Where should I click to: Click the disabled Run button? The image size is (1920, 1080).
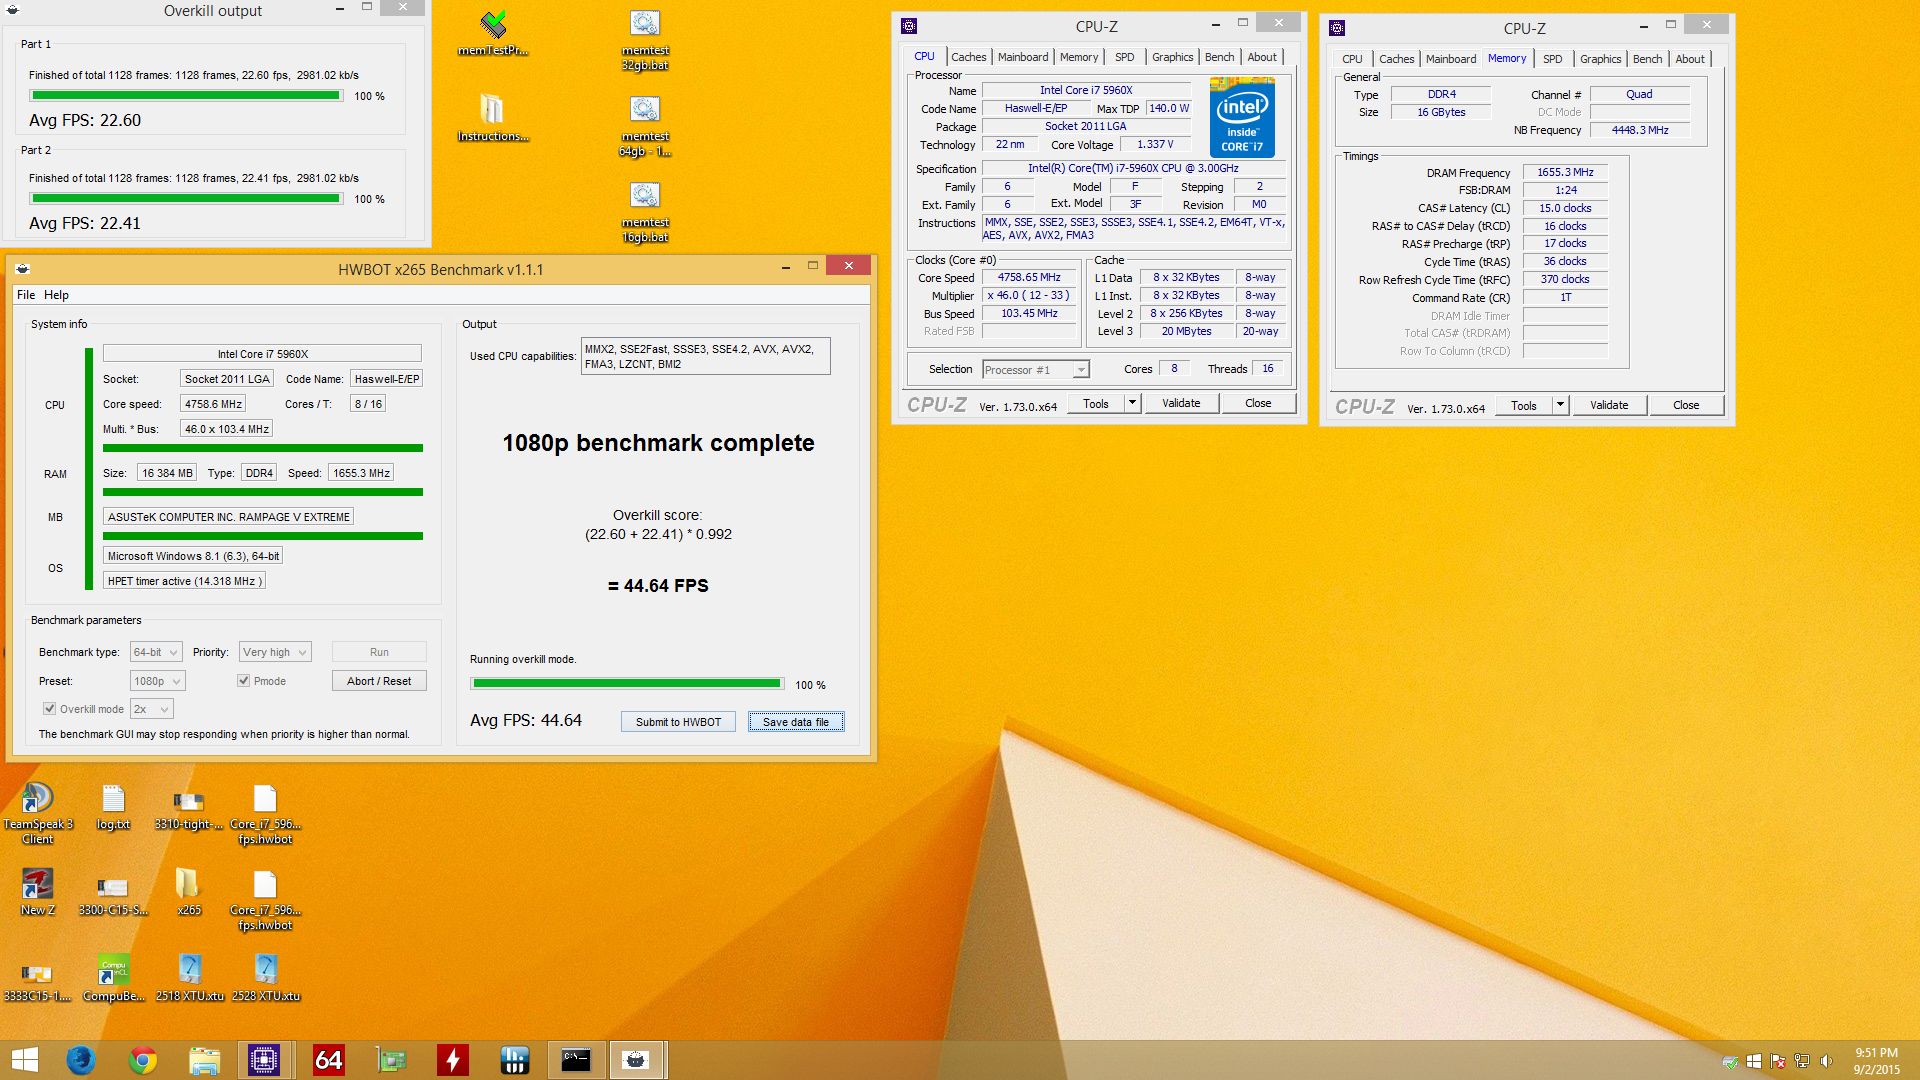point(379,652)
